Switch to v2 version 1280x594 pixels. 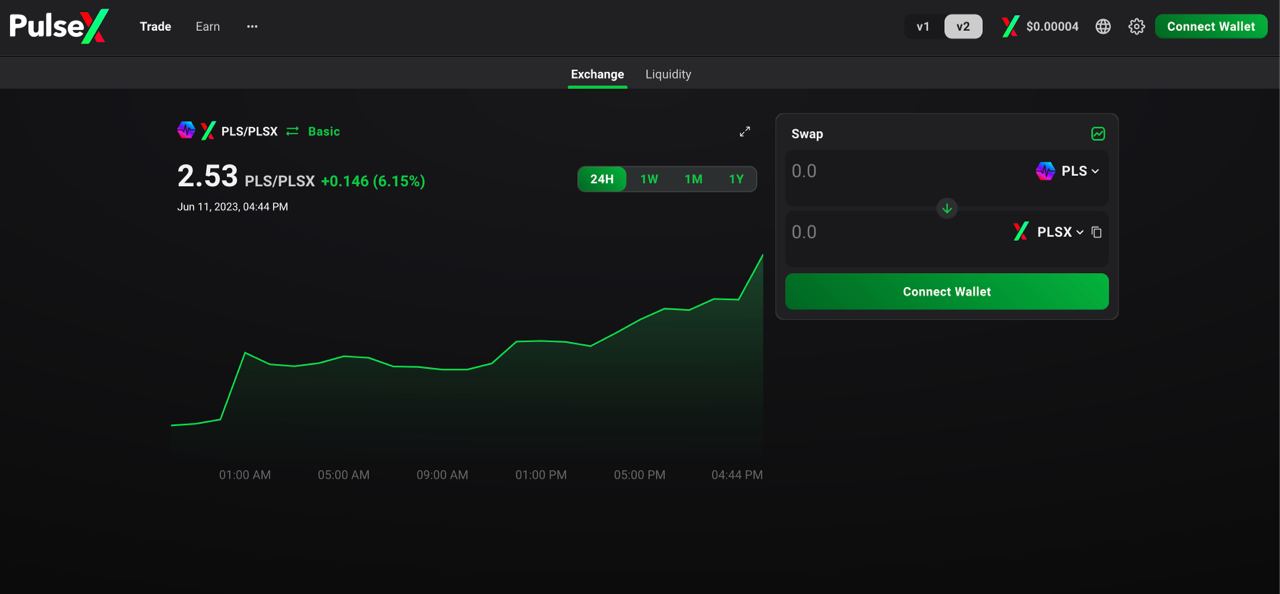pyautogui.click(x=963, y=27)
